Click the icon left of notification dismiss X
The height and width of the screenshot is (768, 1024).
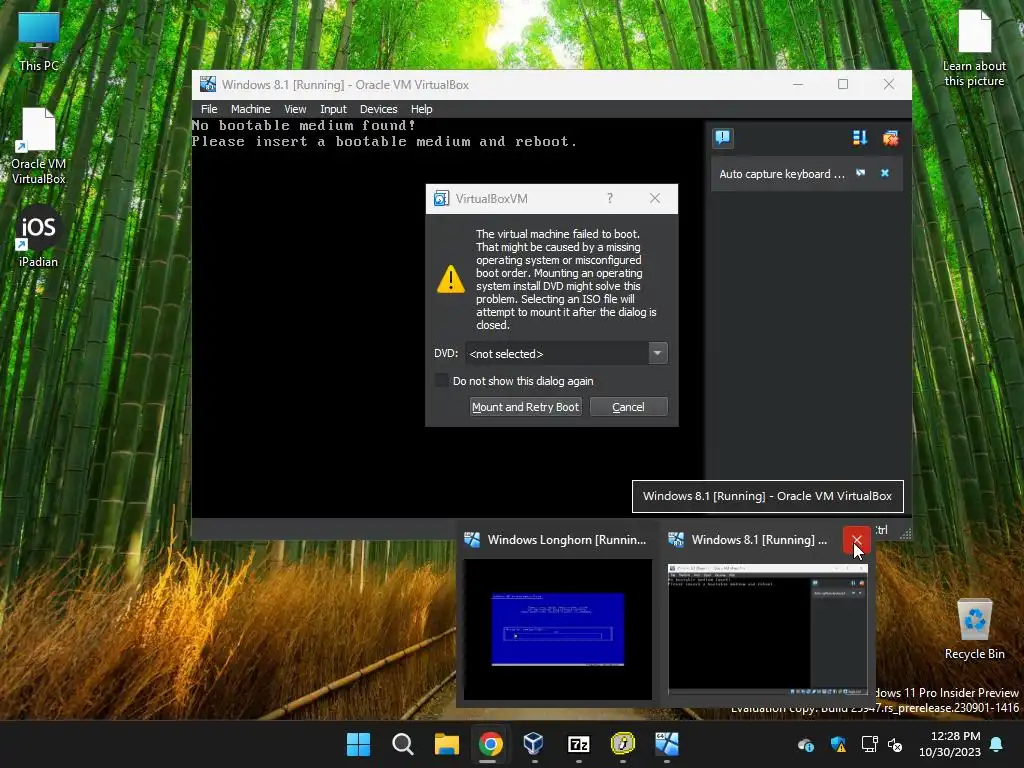pyautogui.click(x=861, y=173)
